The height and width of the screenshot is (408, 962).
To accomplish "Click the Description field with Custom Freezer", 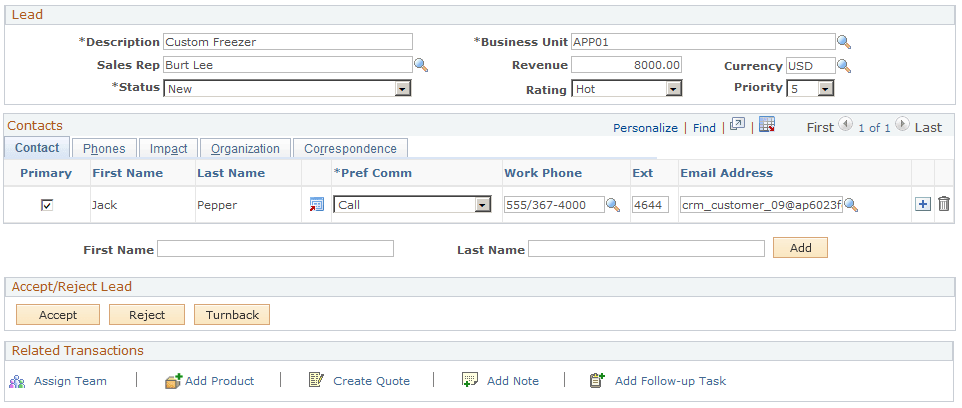I will [288, 42].
